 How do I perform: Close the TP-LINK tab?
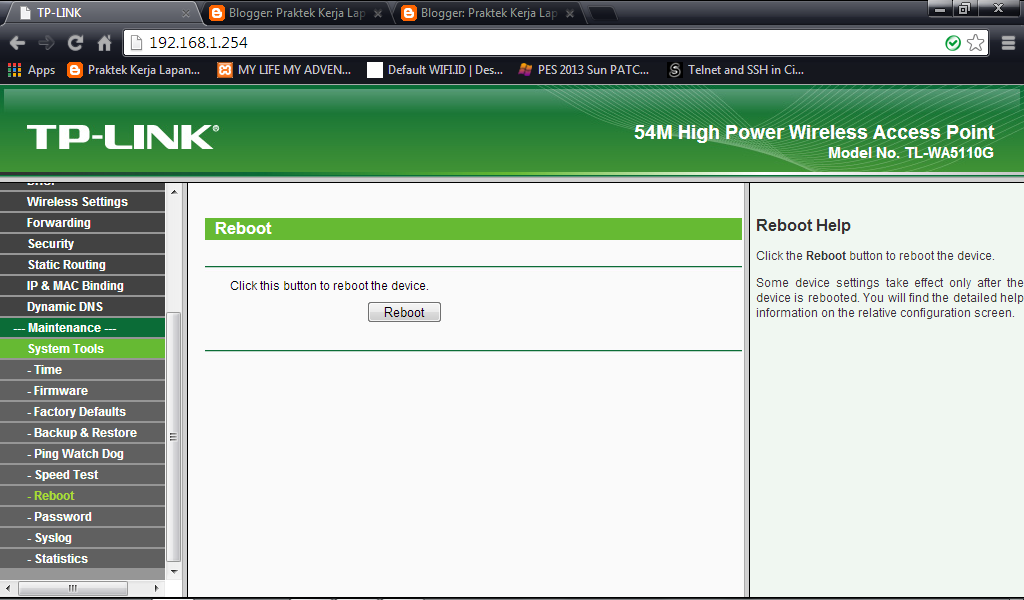click(x=185, y=14)
